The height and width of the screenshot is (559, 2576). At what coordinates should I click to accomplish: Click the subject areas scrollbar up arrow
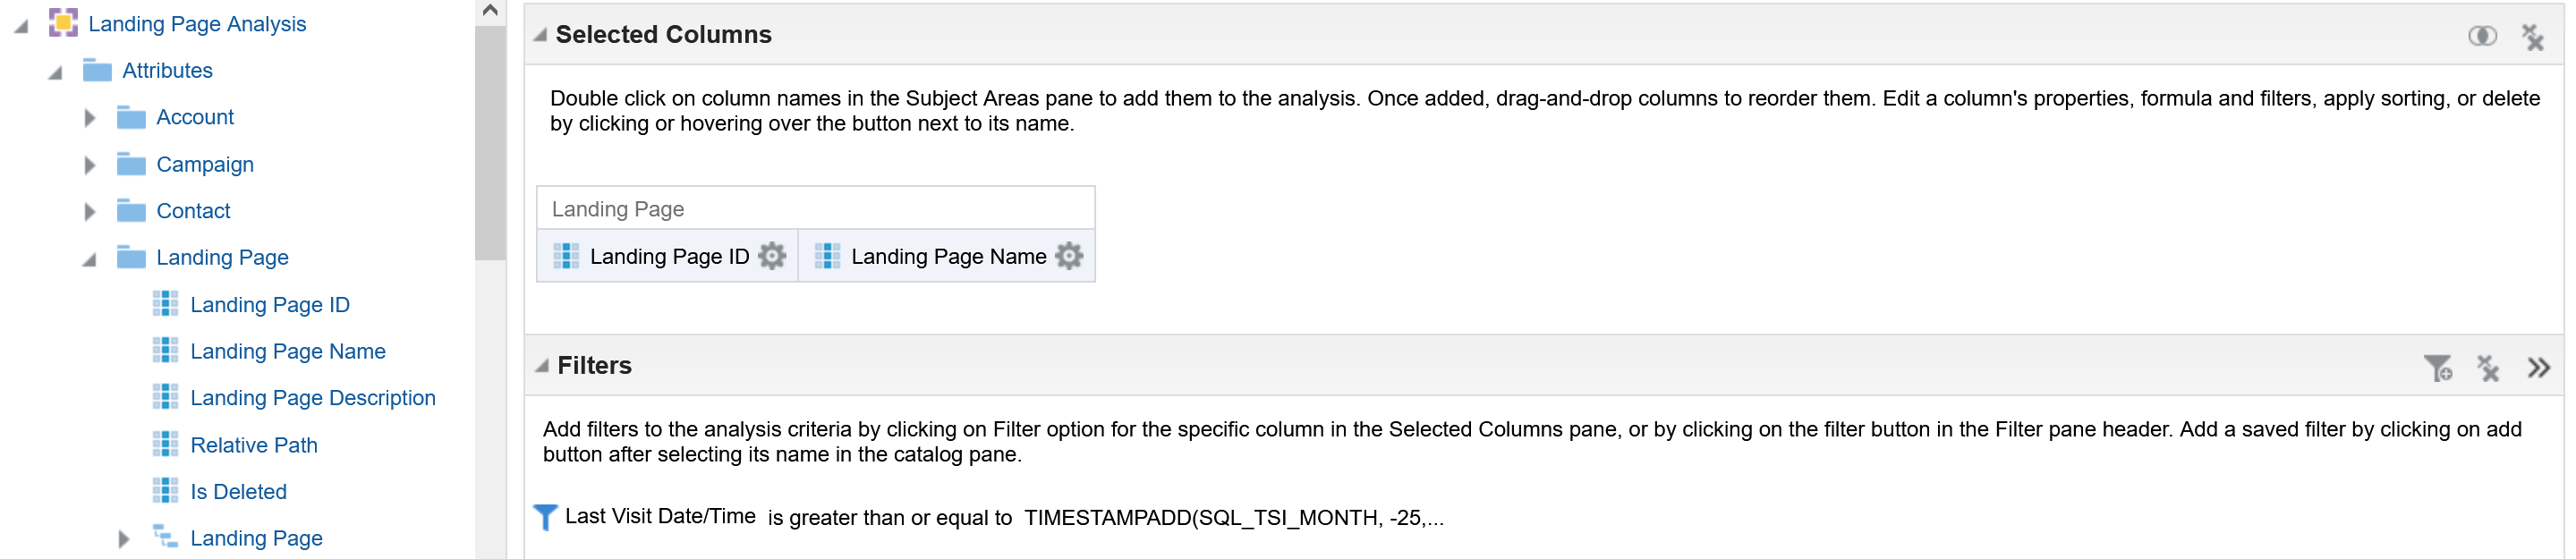point(490,10)
